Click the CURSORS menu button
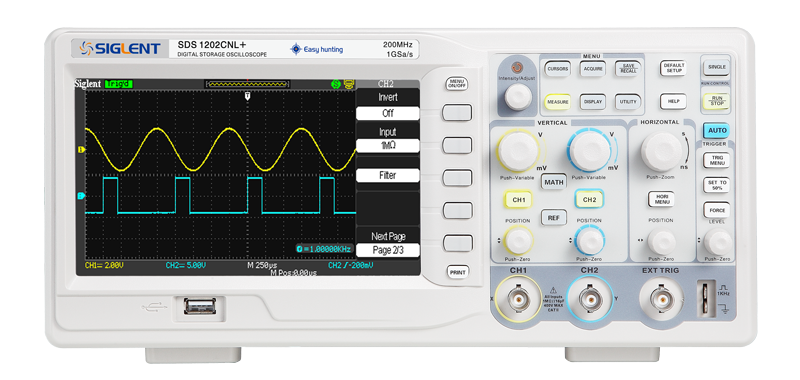The image size is (800, 380). pos(557,68)
